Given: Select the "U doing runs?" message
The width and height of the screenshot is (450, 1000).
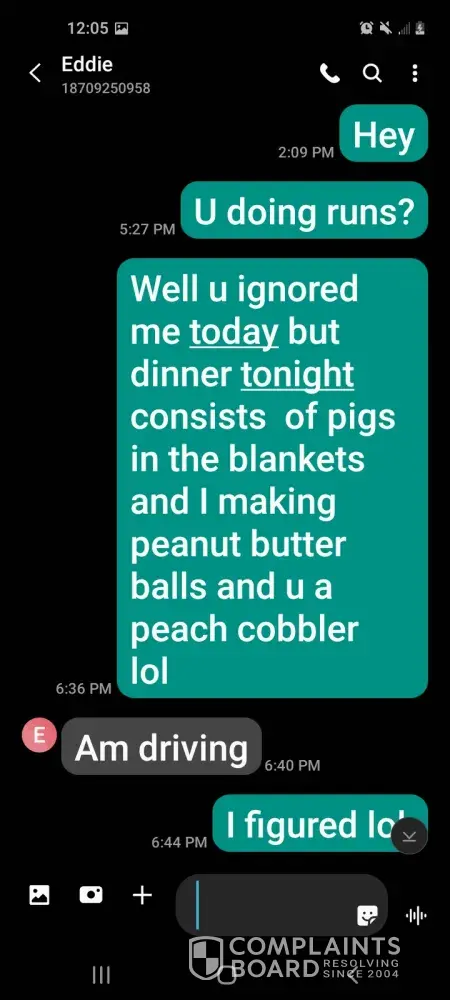Looking at the screenshot, I should tap(304, 210).
